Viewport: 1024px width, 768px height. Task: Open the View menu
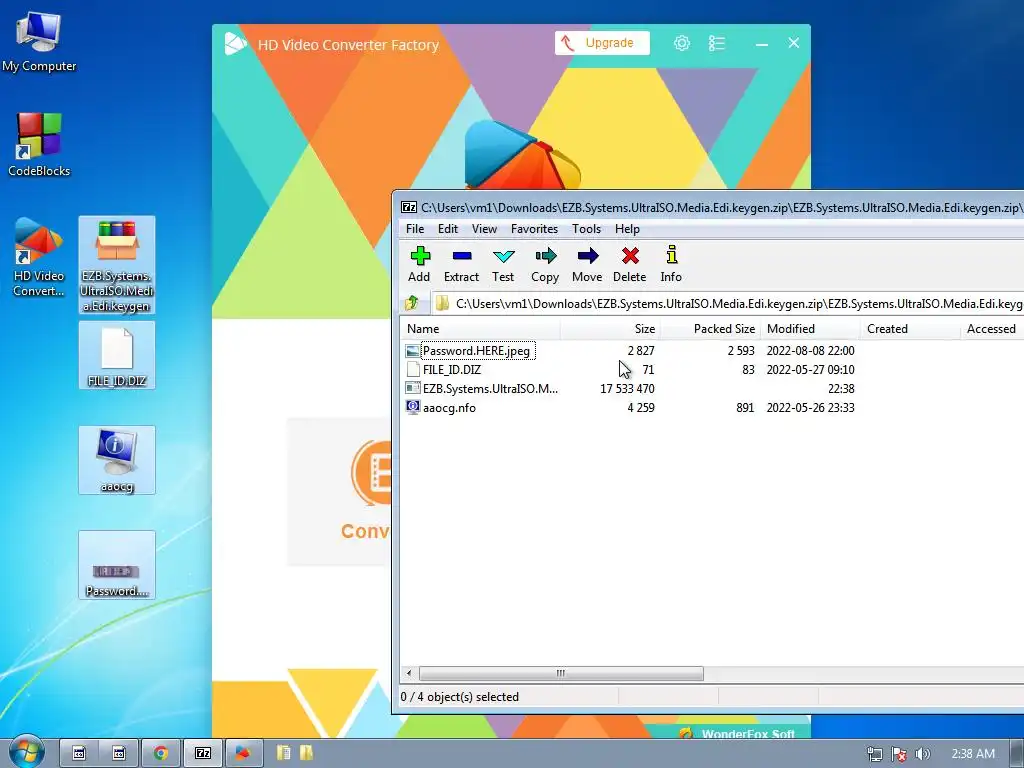[x=485, y=229]
